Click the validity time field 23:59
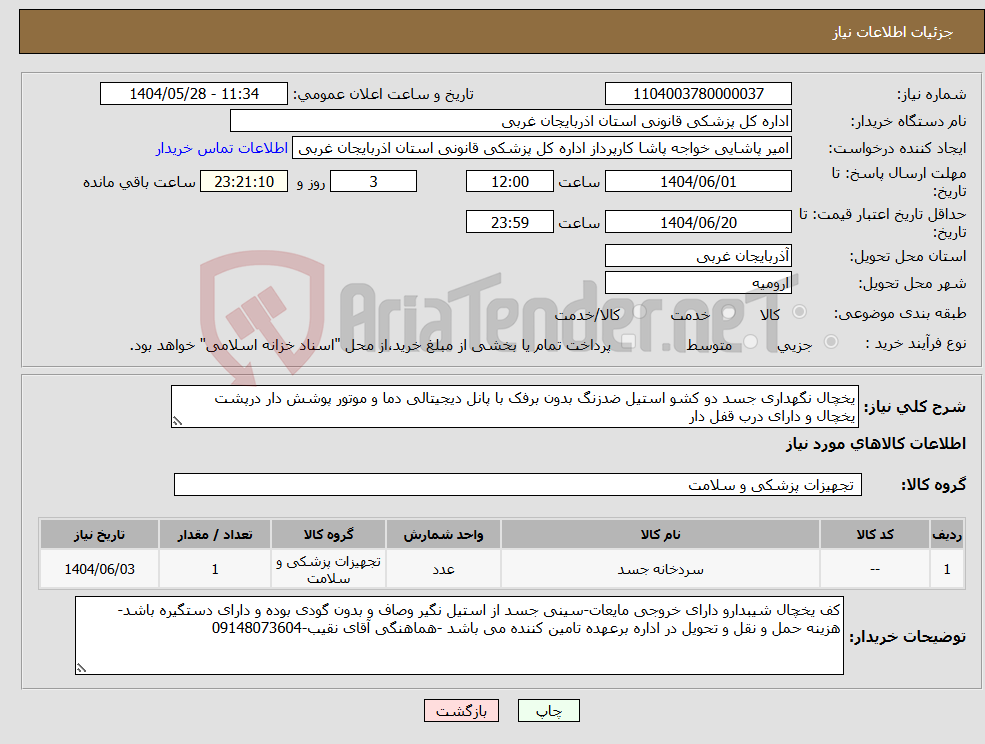The height and width of the screenshot is (744, 985). [509, 222]
